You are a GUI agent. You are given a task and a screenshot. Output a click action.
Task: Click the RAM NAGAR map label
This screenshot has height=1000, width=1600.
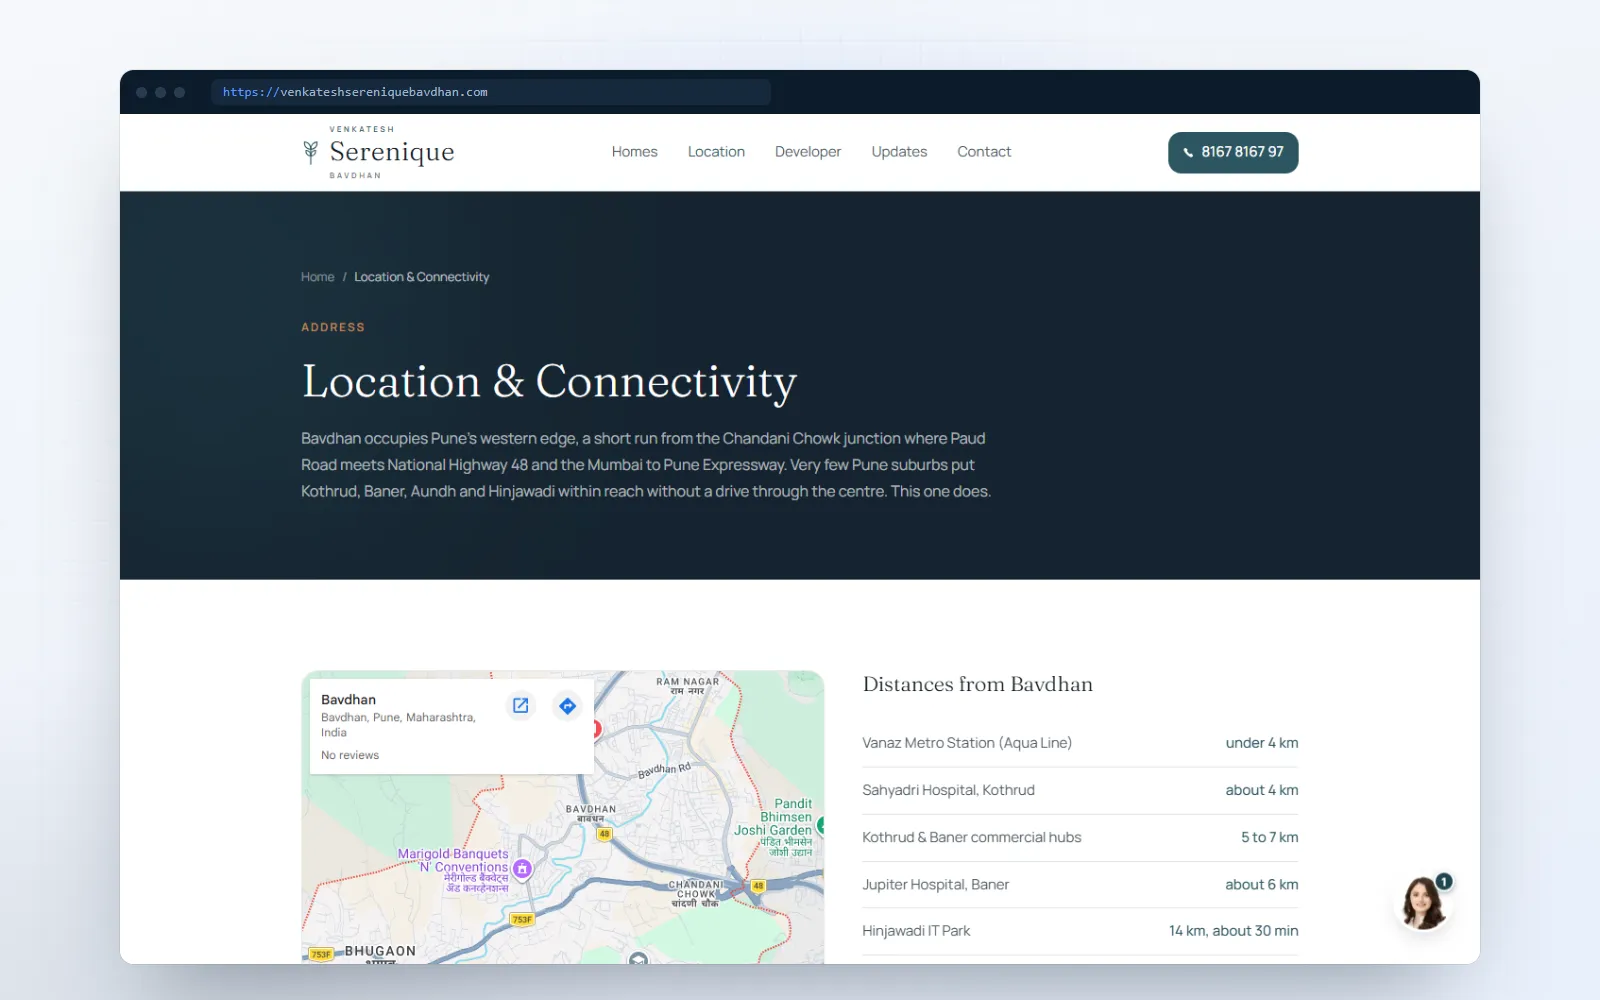coord(687,685)
